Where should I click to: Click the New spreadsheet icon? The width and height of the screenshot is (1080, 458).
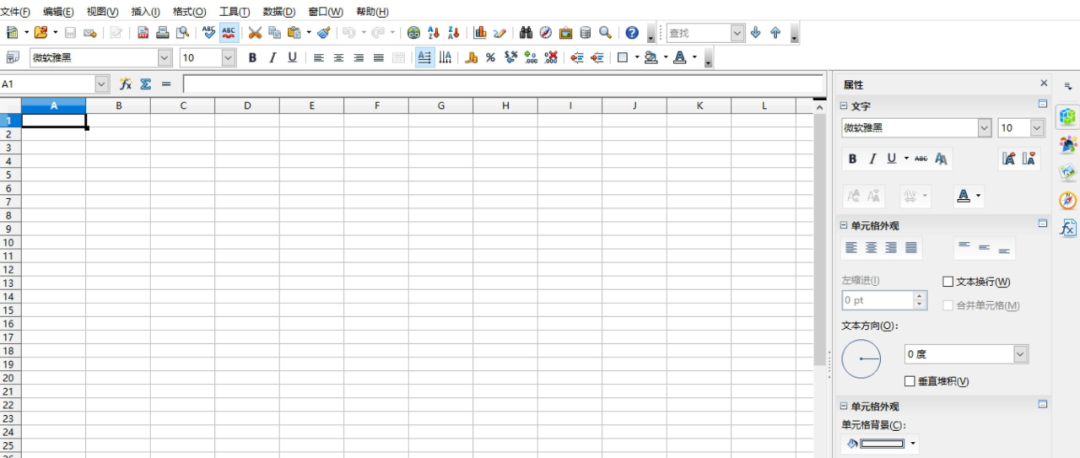pos(12,32)
